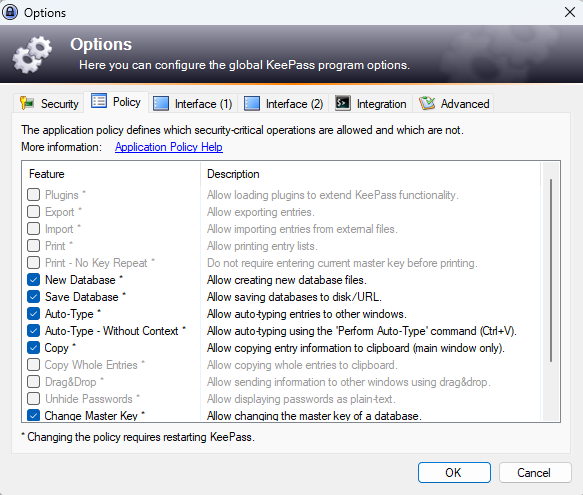Select 'Allow saving databases to disk/URL.' description

[x=294, y=297]
